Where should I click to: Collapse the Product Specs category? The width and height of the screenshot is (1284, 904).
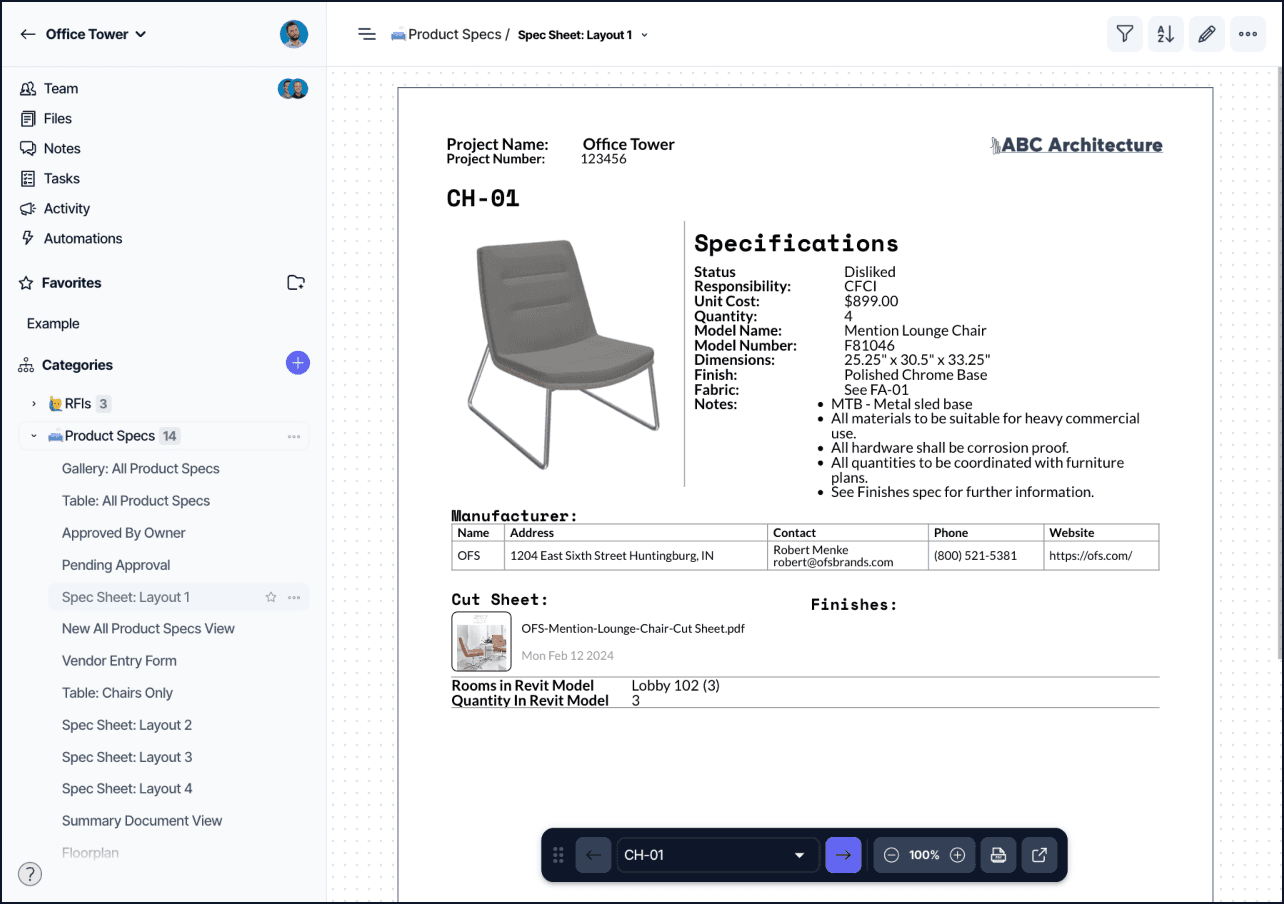34,436
